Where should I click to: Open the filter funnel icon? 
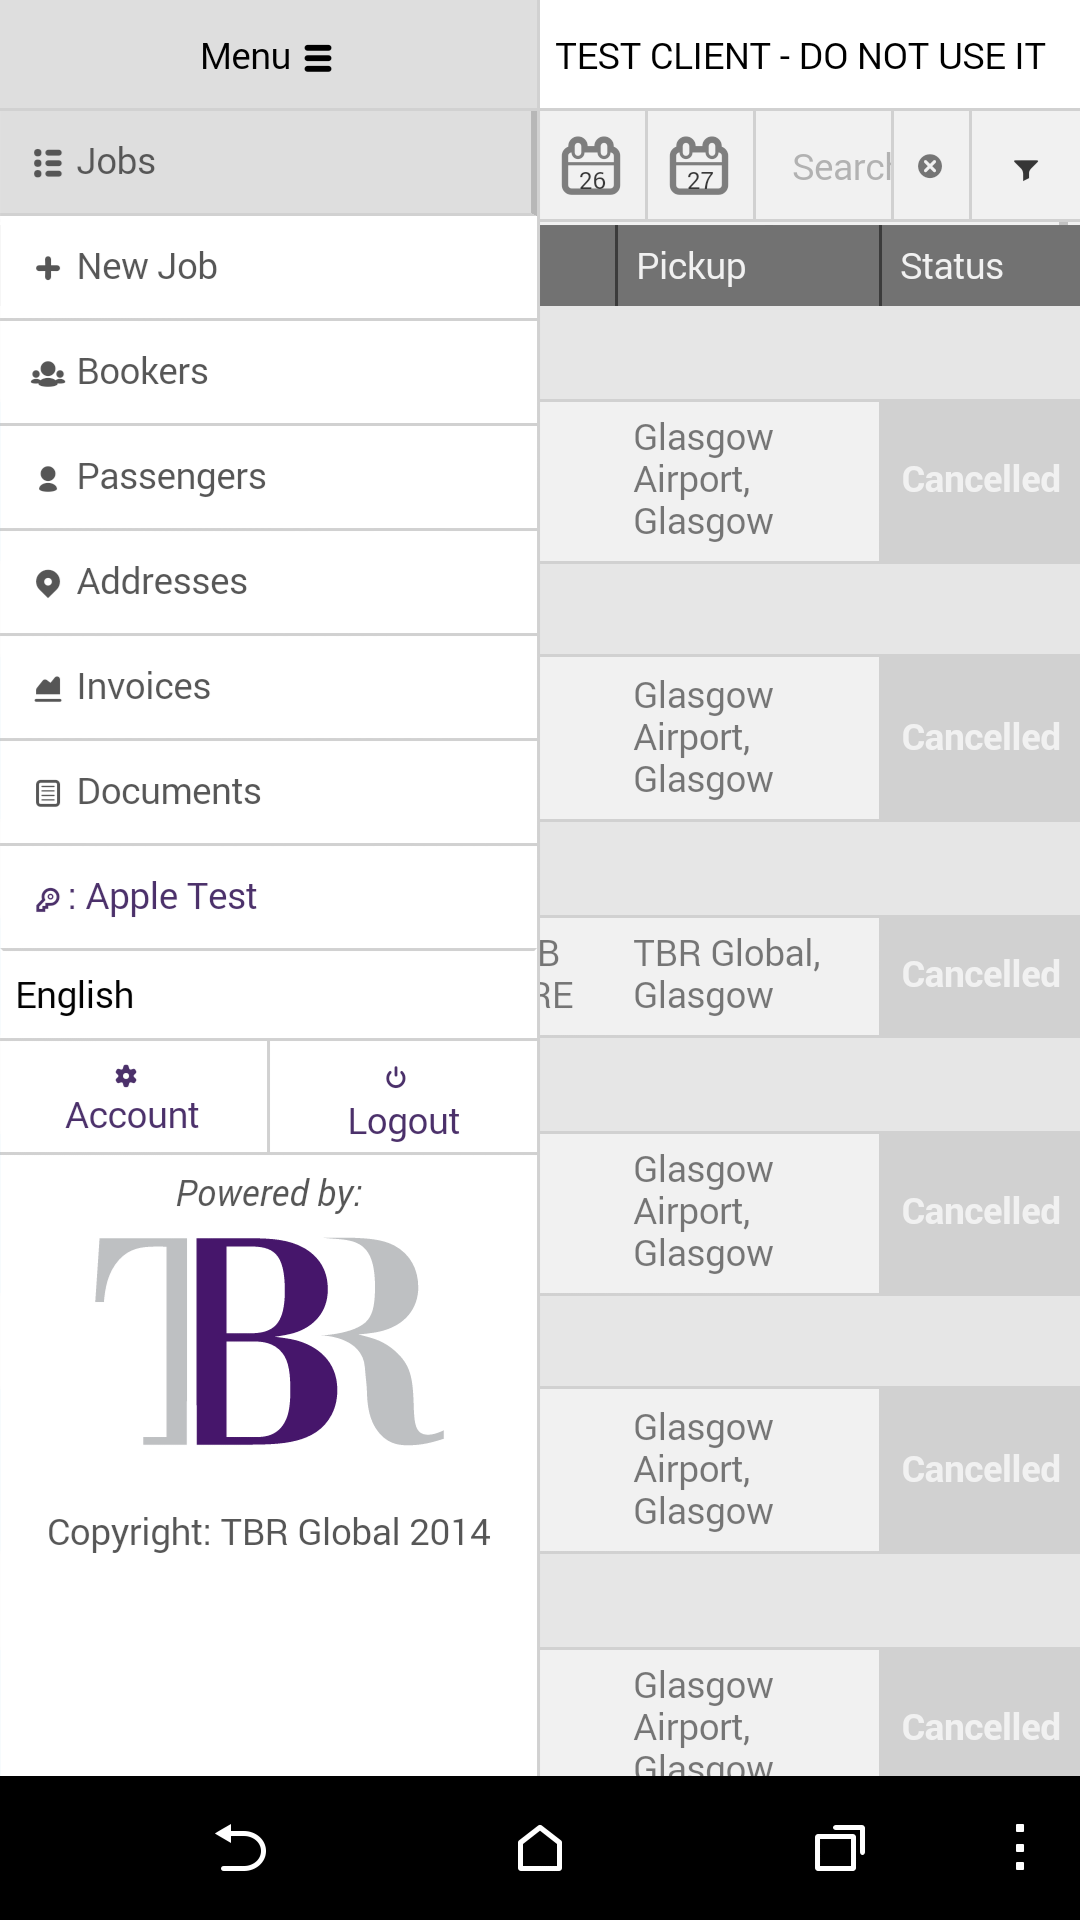pyautogui.click(x=1025, y=169)
